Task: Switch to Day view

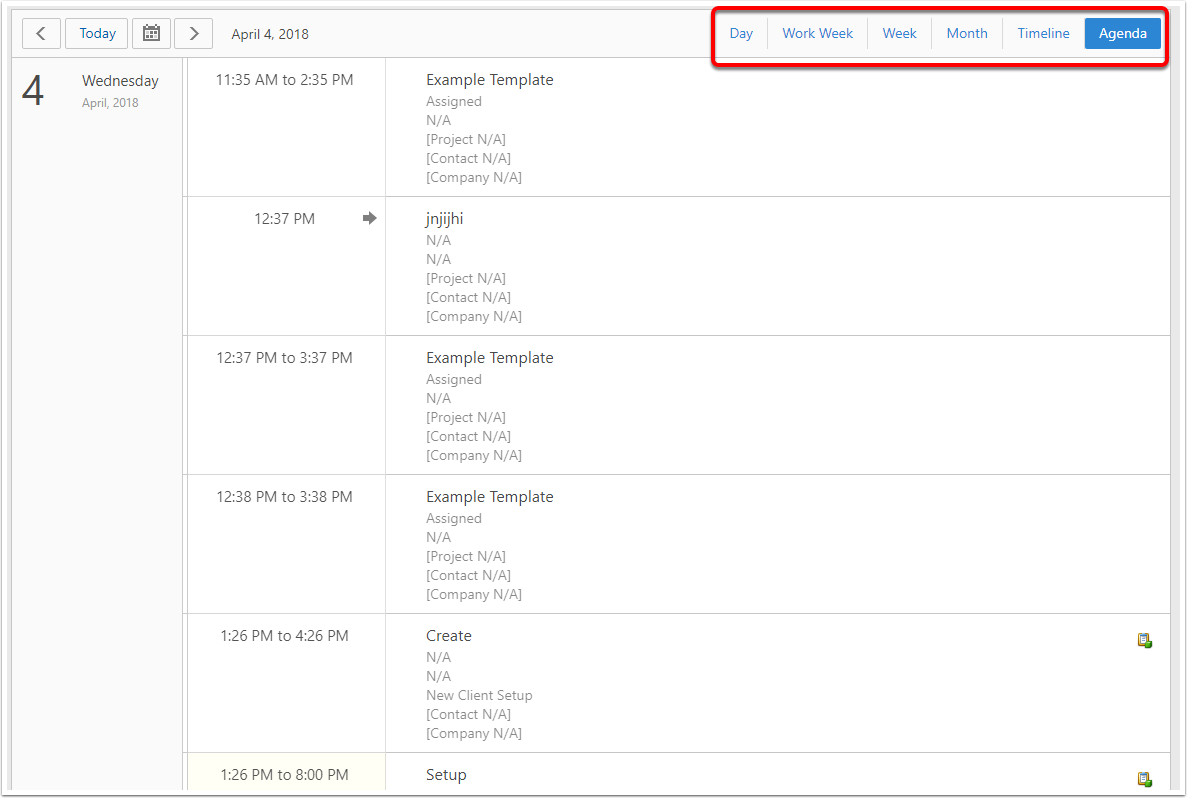Action: [741, 33]
